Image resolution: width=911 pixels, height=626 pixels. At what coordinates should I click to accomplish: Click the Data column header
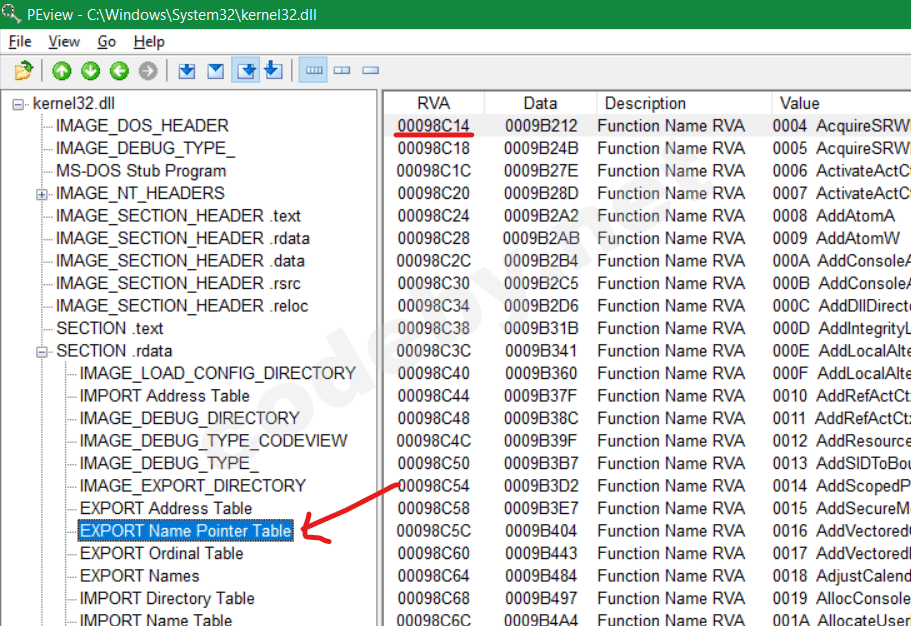click(540, 103)
